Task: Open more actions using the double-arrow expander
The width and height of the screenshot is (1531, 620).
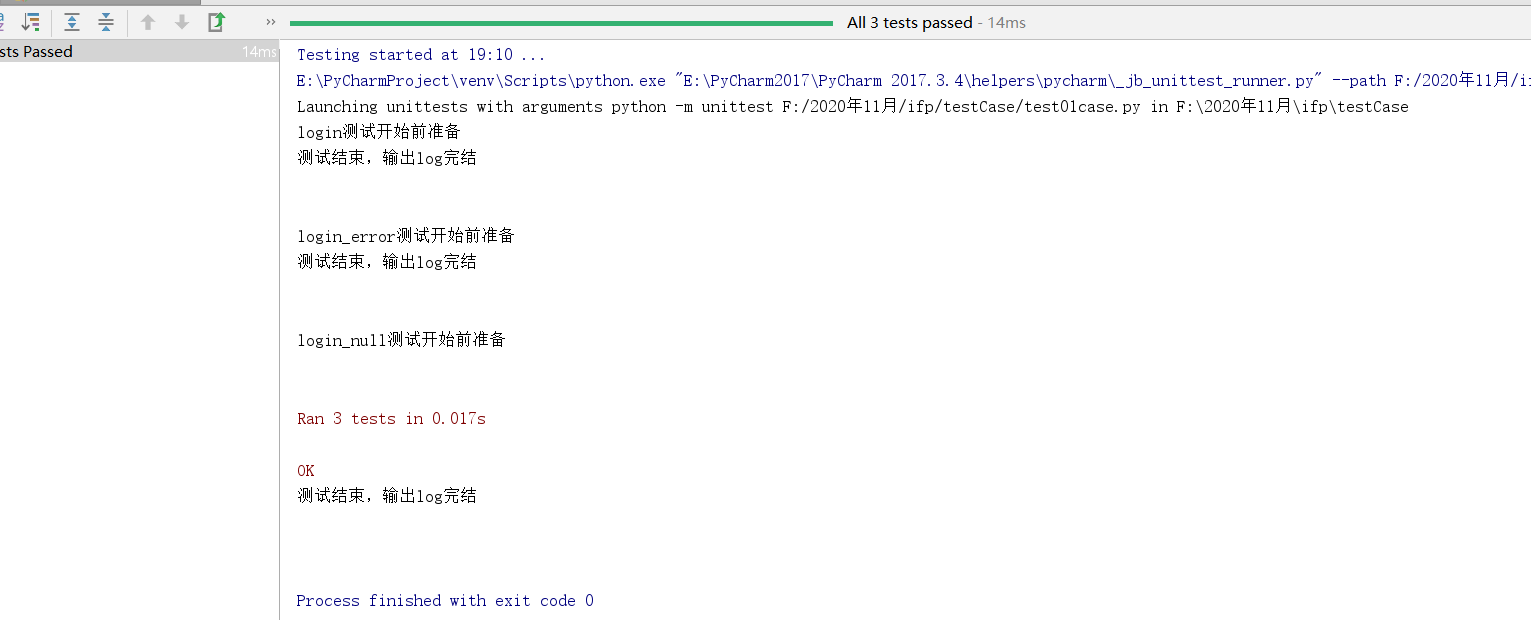Action: click(x=271, y=22)
